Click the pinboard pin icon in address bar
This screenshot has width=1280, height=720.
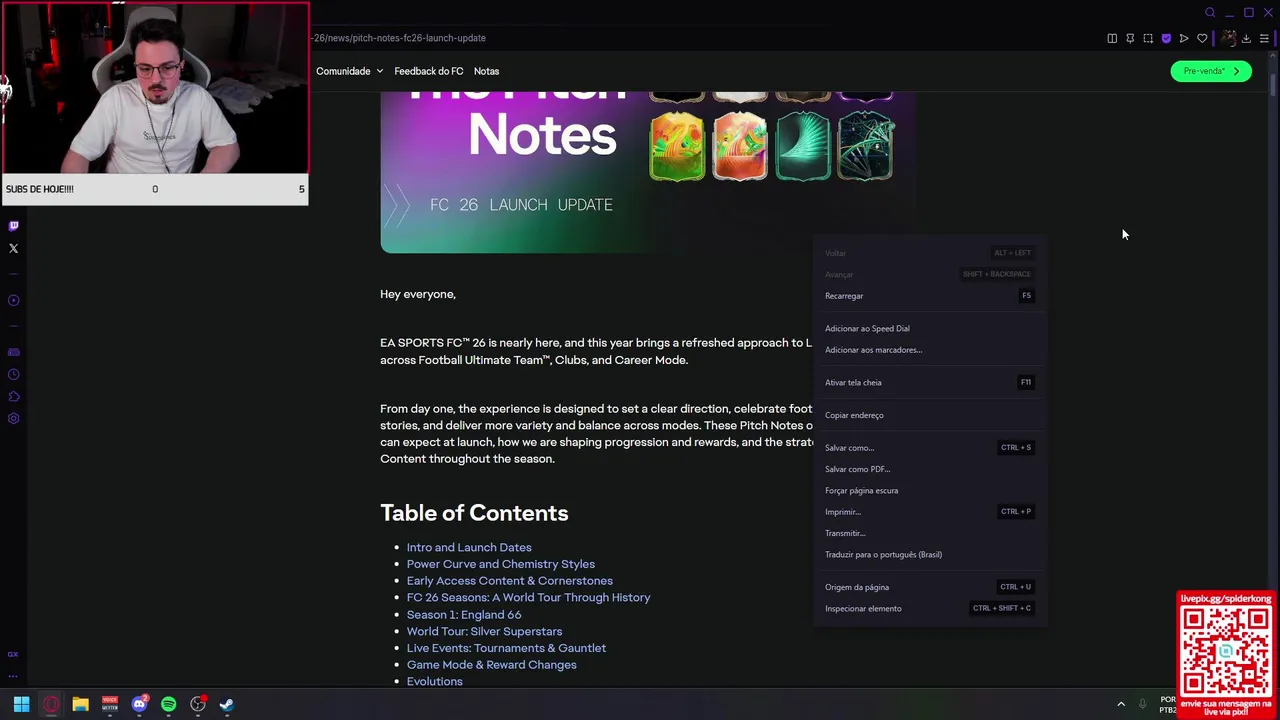(x=1130, y=38)
